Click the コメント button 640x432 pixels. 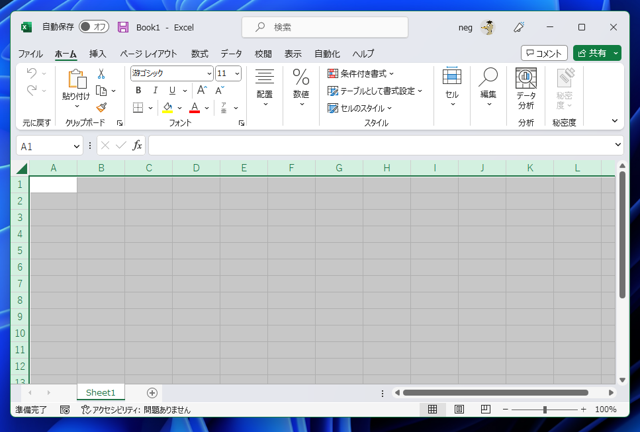[x=544, y=53]
